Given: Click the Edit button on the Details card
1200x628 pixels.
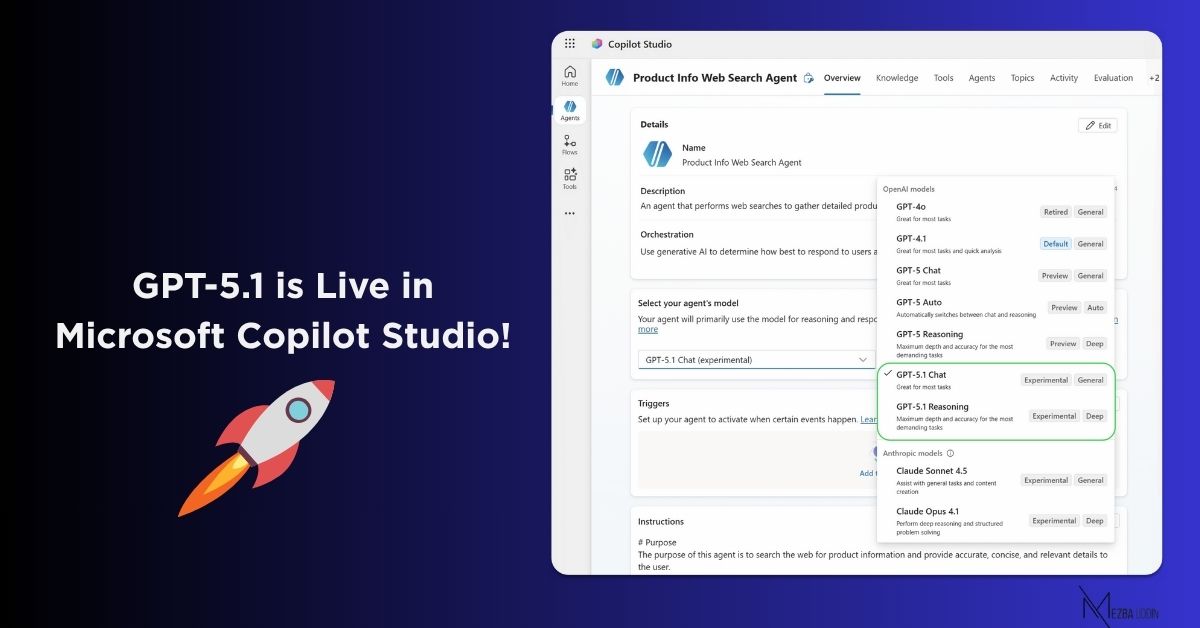Looking at the screenshot, I should click(1097, 125).
